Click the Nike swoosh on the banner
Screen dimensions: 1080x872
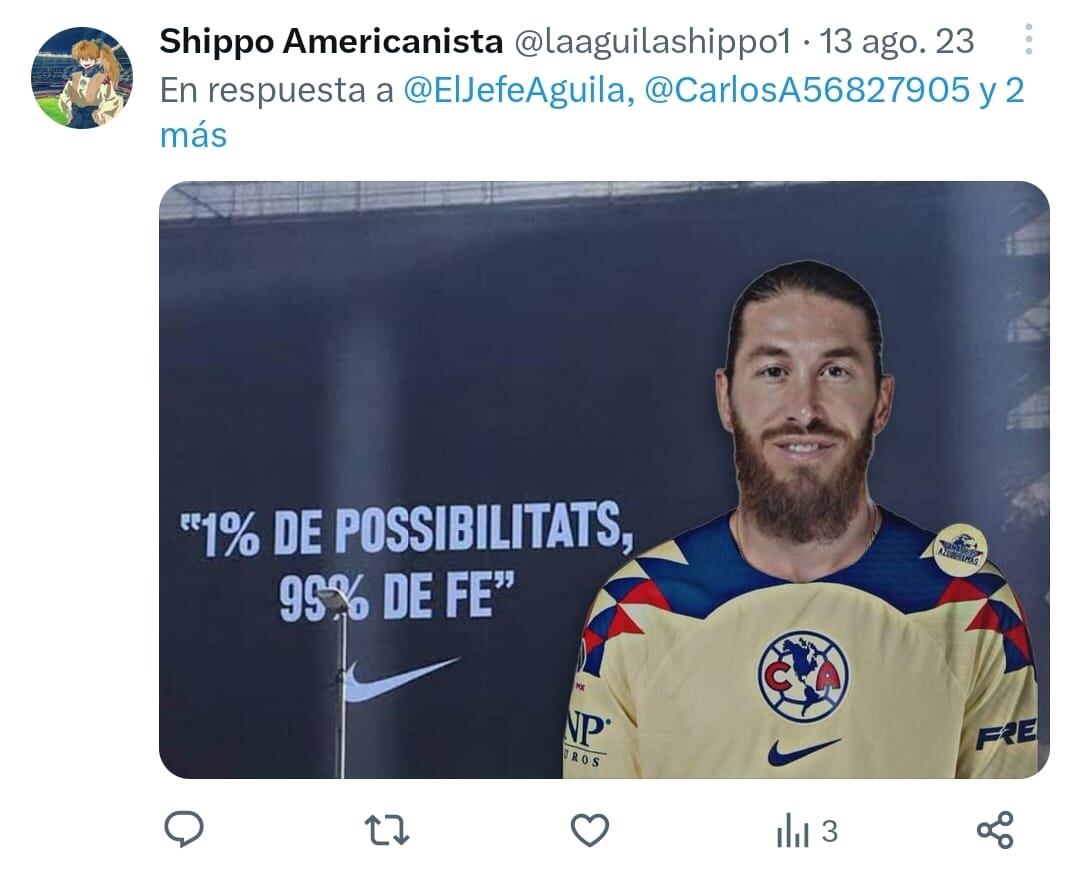[401, 678]
